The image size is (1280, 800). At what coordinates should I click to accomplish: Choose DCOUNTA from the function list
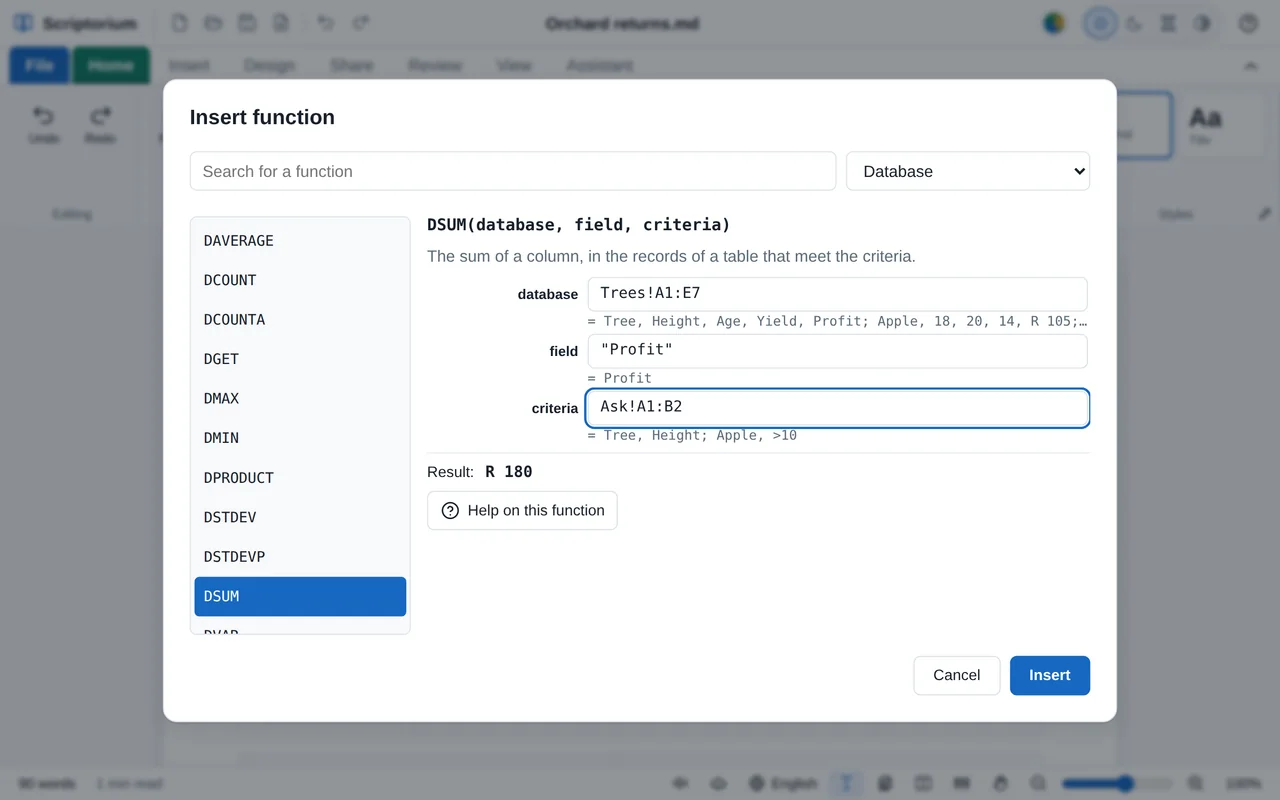click(x=300, y=320)
